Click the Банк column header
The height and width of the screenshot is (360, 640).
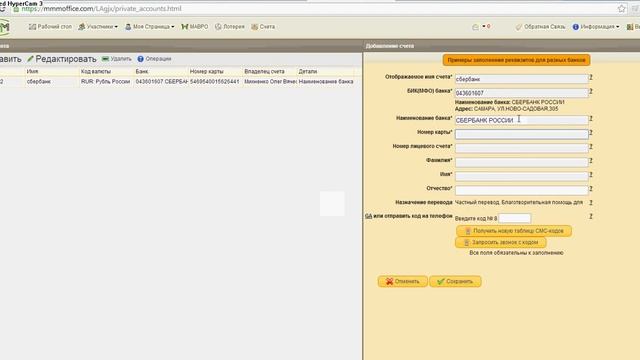click(142, 71)
